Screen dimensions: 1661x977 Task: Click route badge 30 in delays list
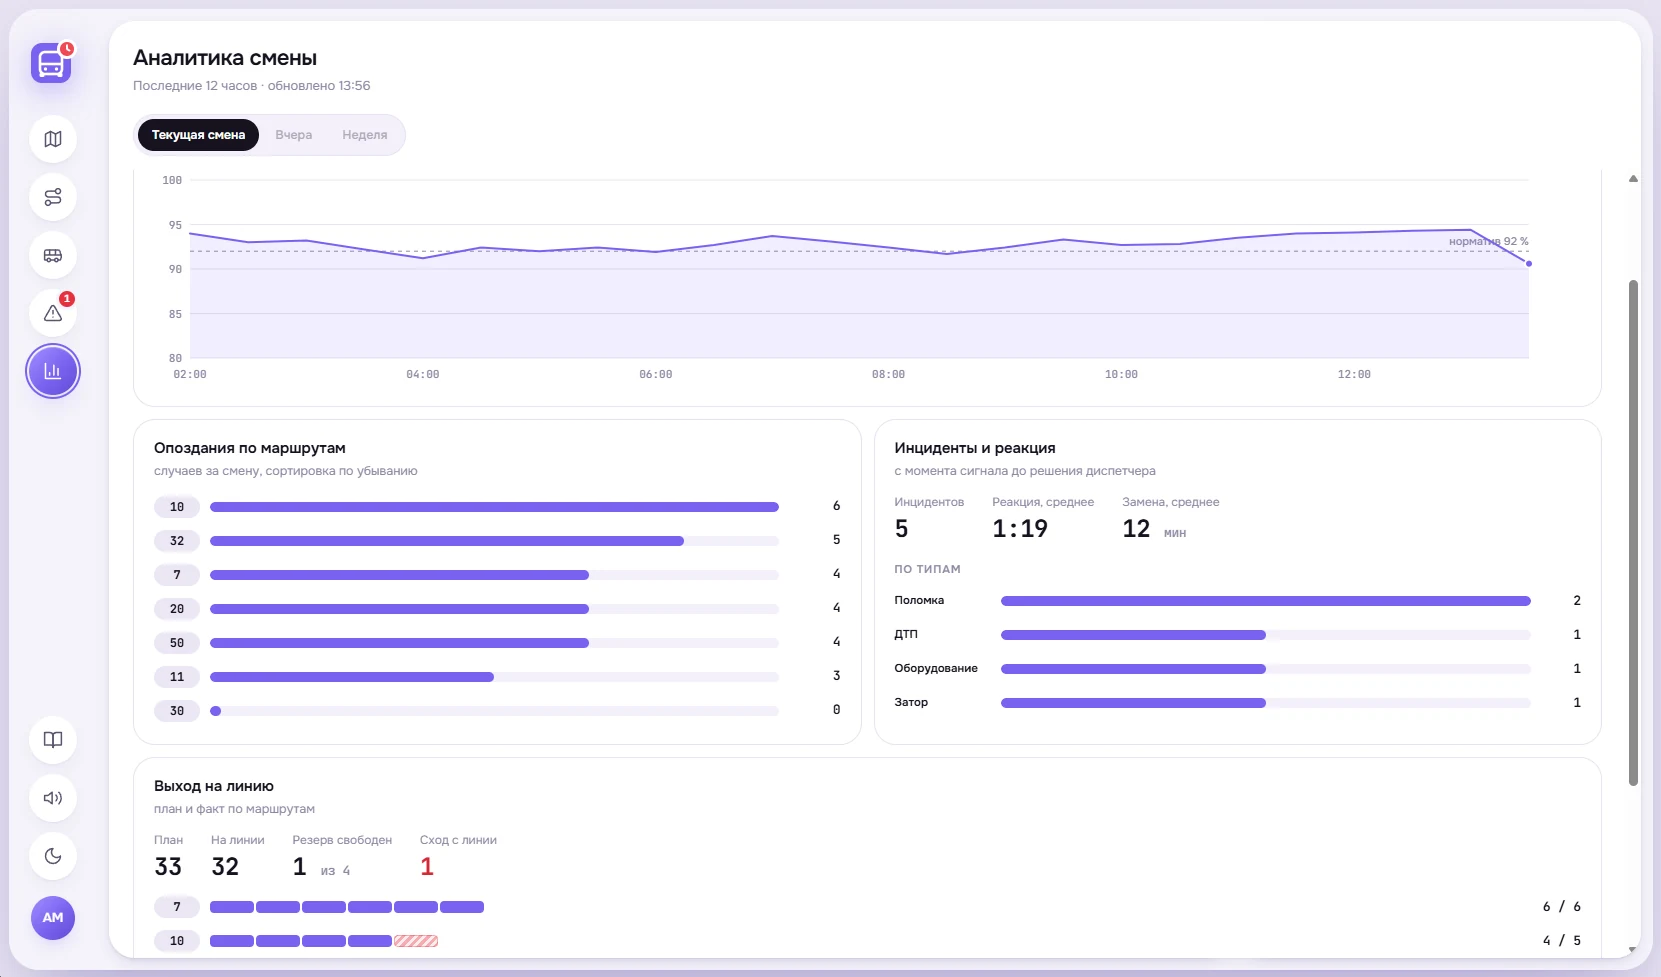point(177,711)
